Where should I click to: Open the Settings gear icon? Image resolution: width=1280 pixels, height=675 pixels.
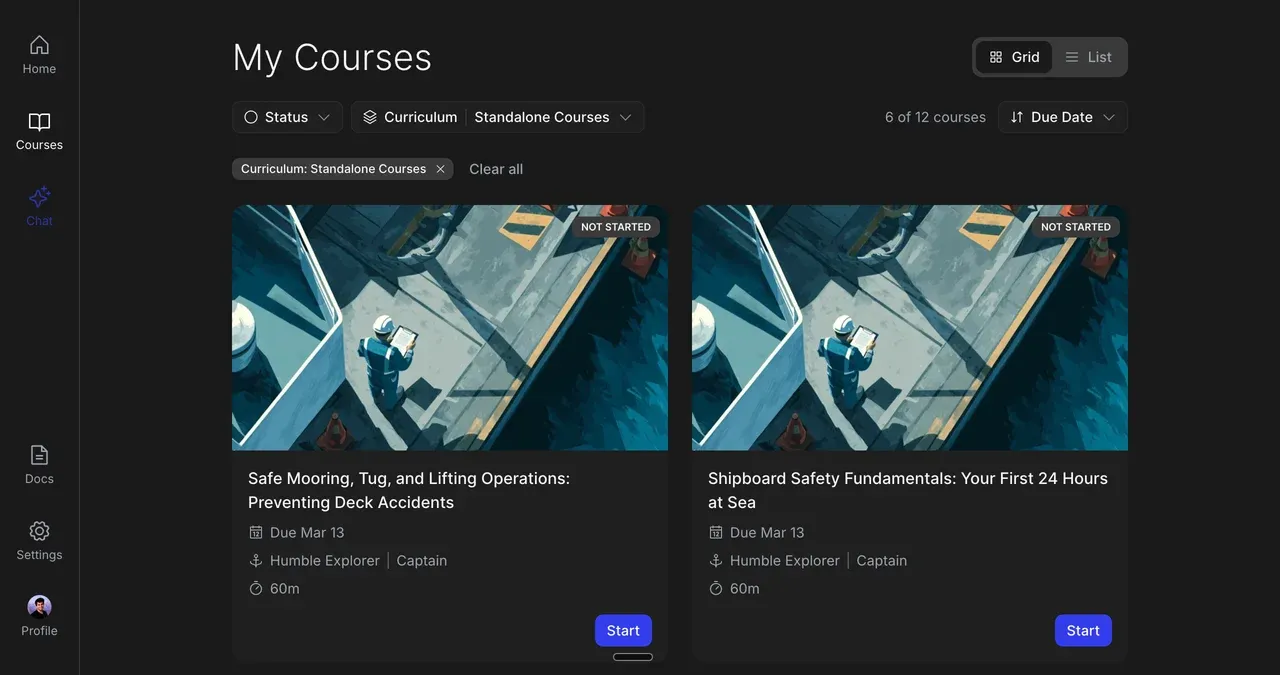pyautogui.click(x=39, y=532)
